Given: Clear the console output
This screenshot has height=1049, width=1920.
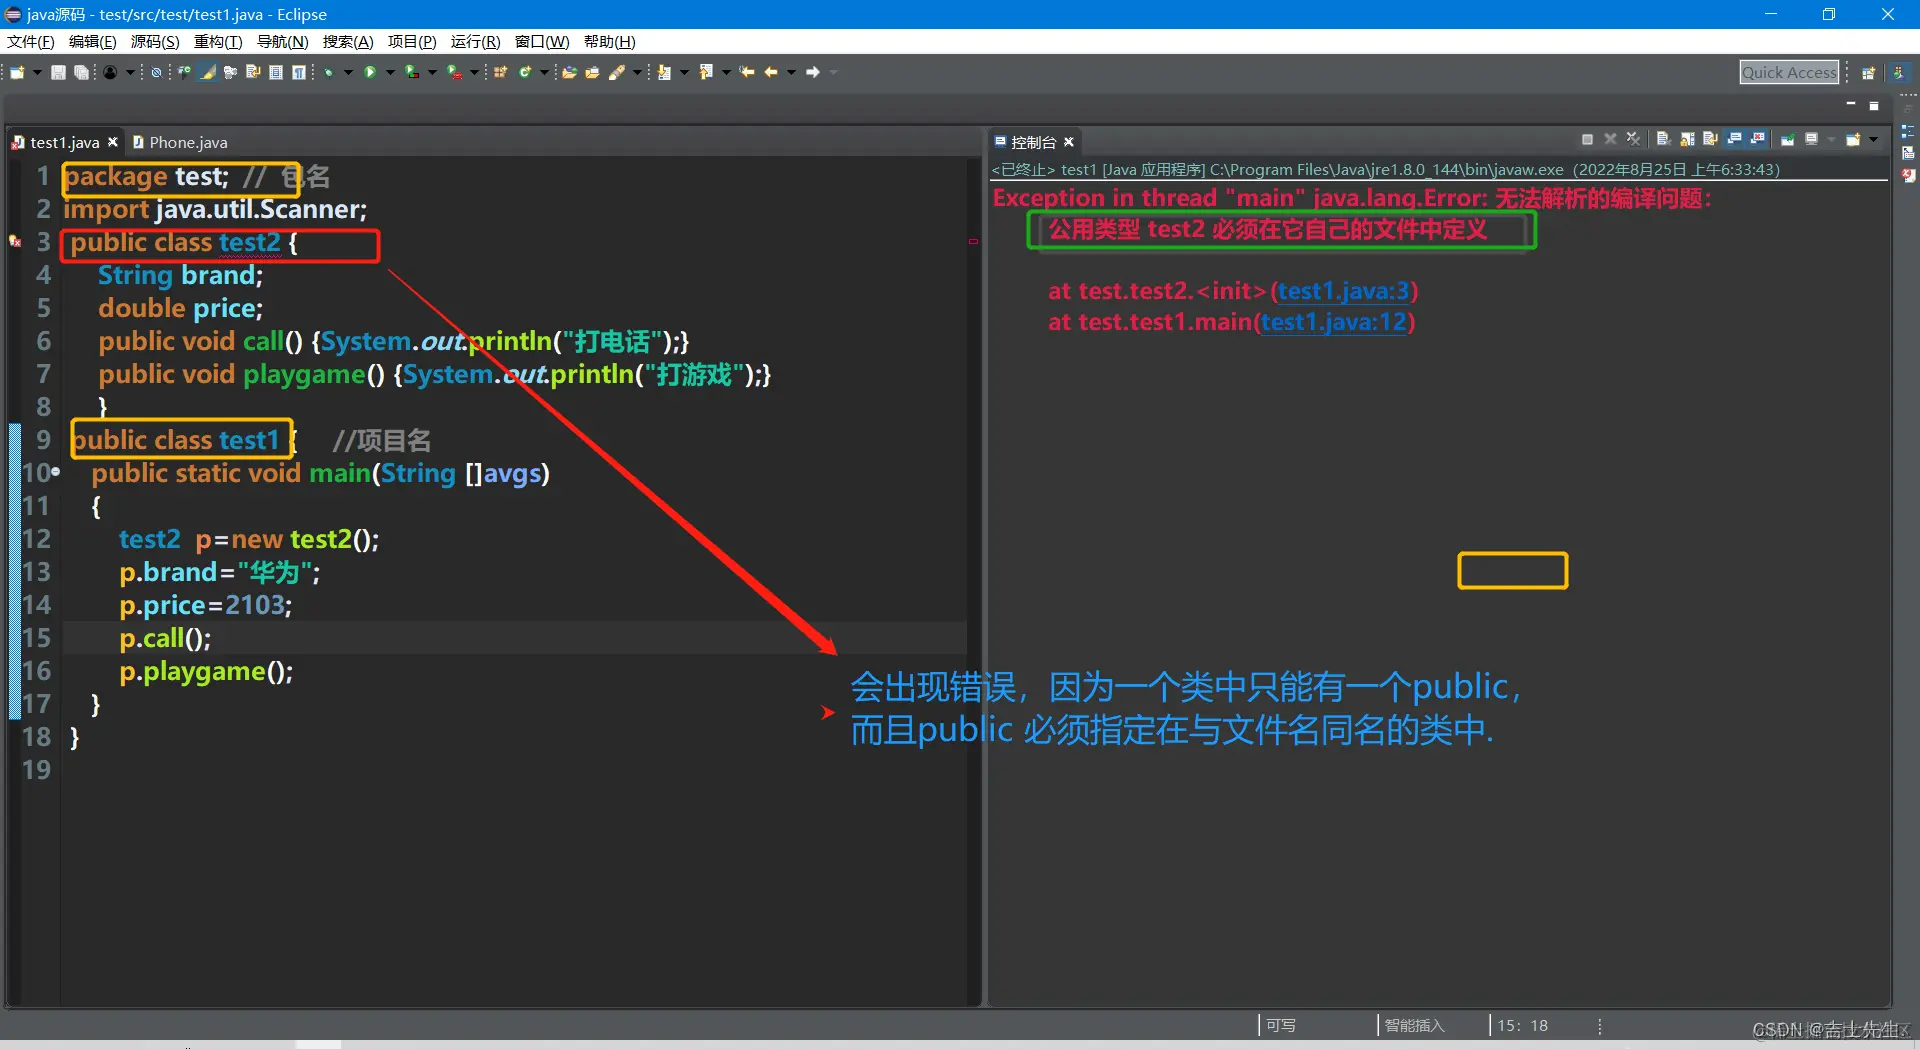Looking at the screenshot, I should tap(1663, 140).
